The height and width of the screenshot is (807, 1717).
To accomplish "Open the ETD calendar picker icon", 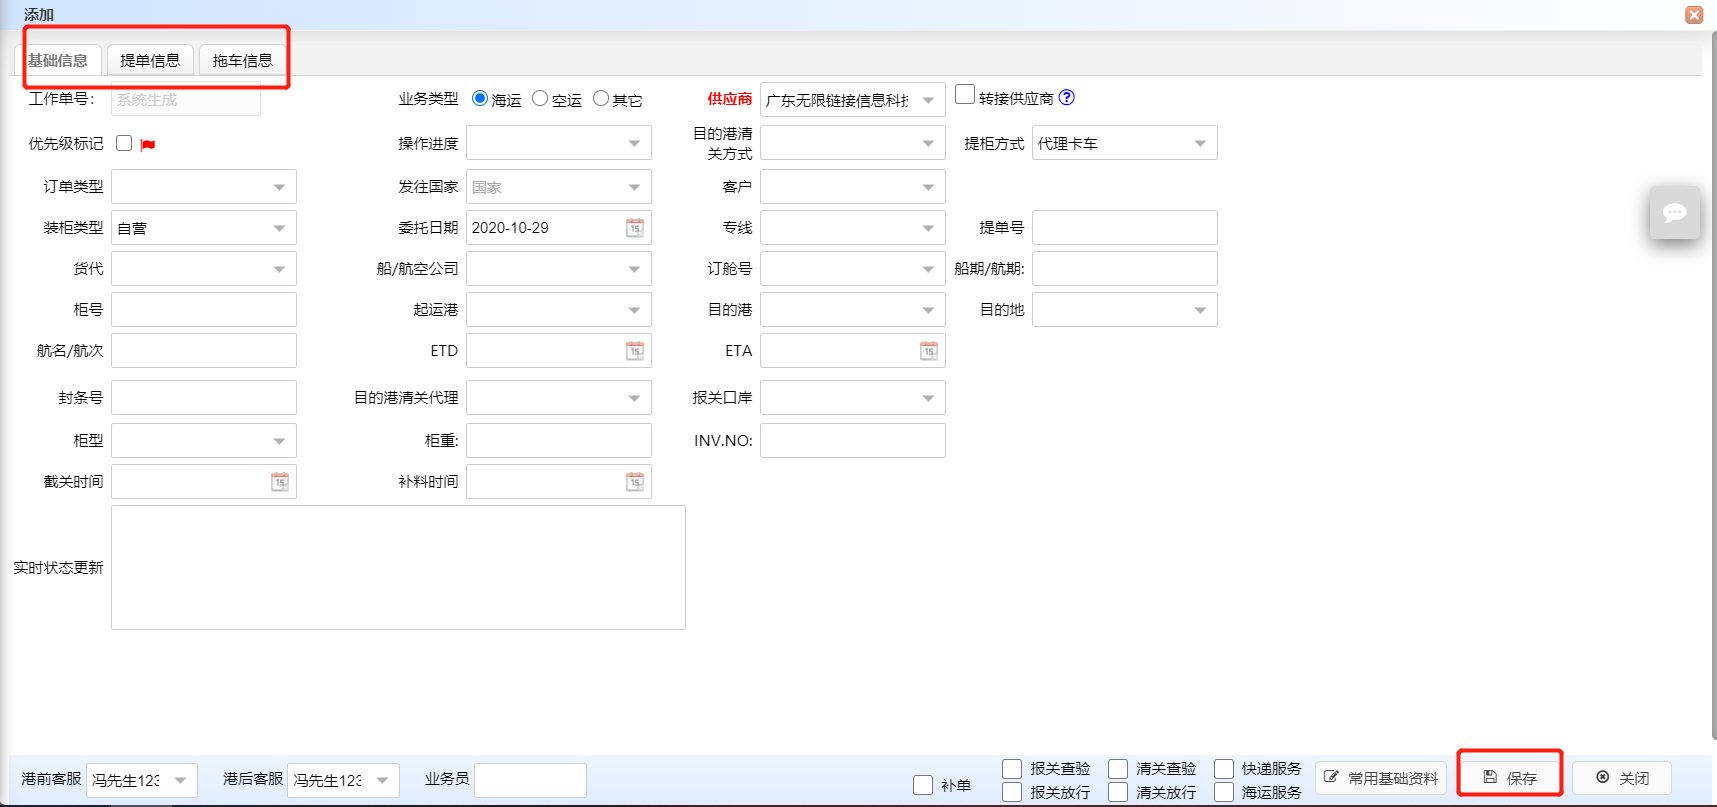I will (635, 351).
